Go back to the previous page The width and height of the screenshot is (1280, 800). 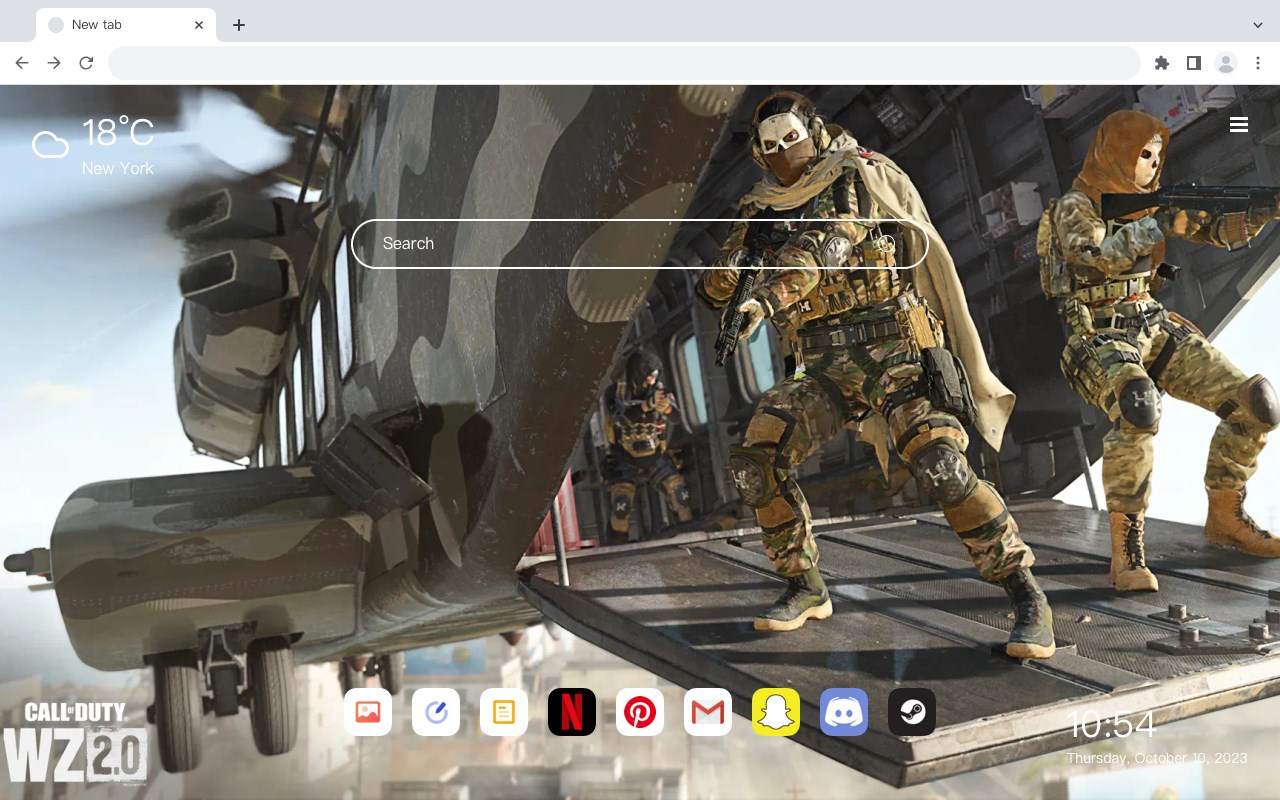(22, 63)
